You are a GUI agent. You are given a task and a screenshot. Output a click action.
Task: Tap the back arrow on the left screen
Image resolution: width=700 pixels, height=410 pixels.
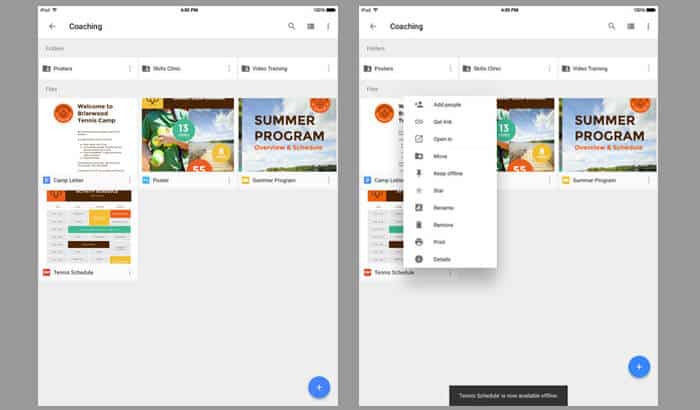[52, 26]
